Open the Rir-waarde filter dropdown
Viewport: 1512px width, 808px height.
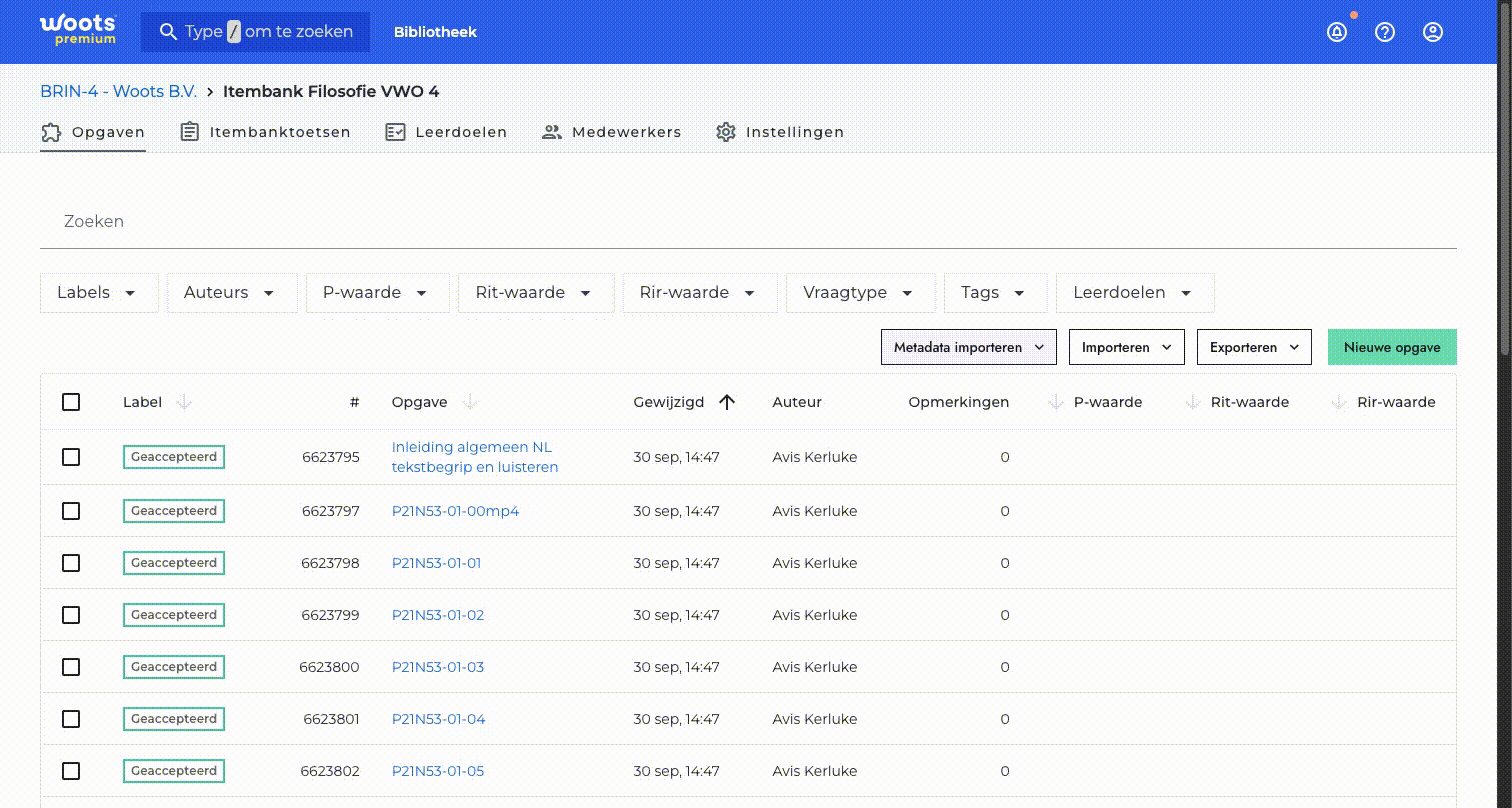tap(700, 293)
